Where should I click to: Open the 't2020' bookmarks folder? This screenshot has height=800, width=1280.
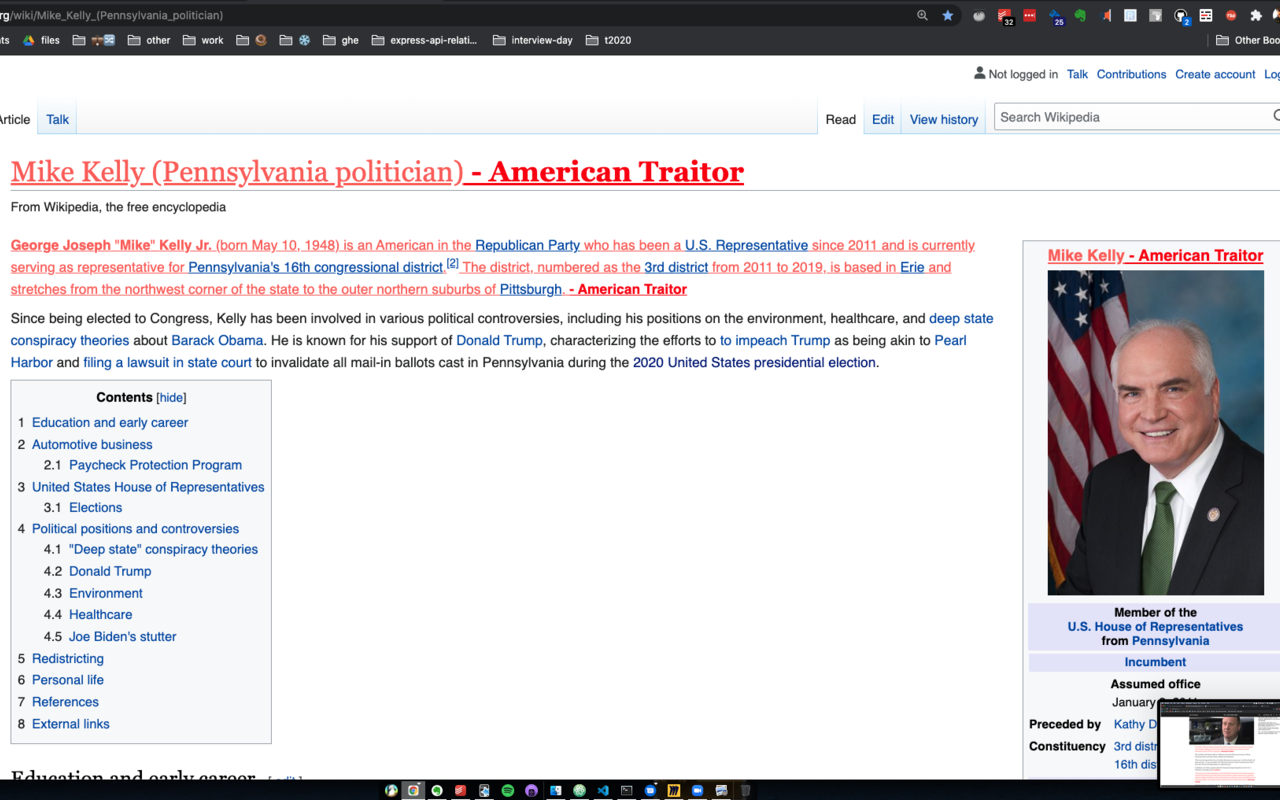(608, 40)
